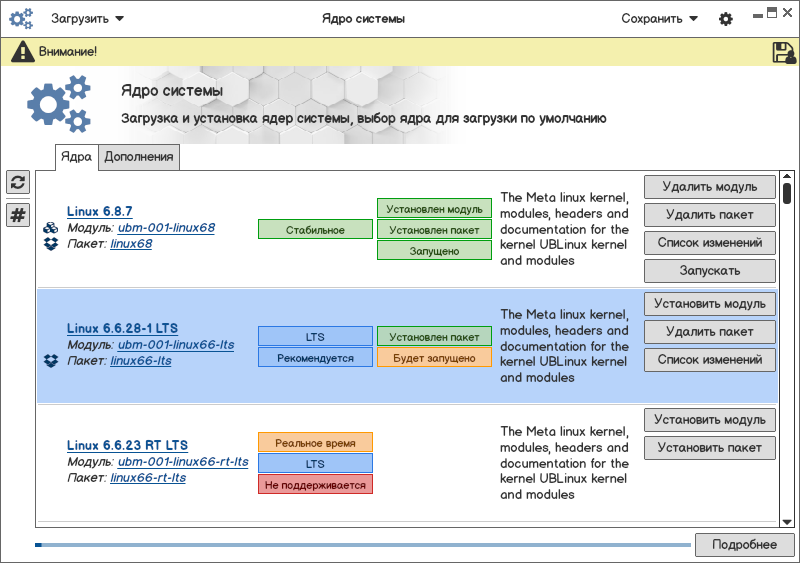Expand the Загрузить dropdown menu
The image size is (800, 563).
[87, 19]
